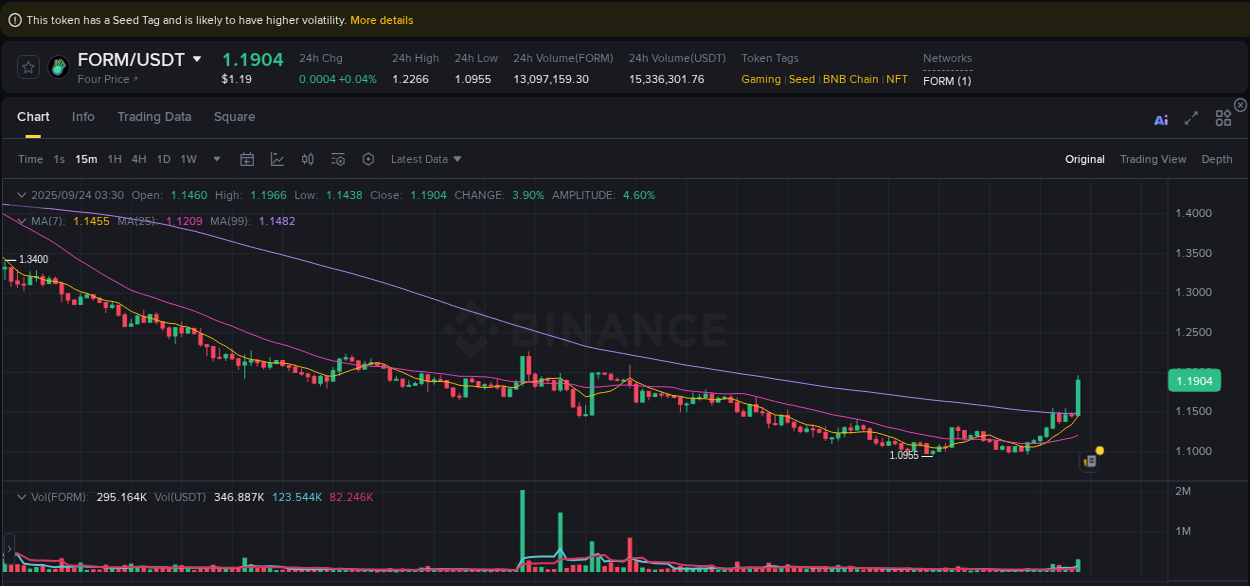Open the BNB Chain token tag
Image resolution: width=1250 pixels, height=586 pixels.
tap(851, 79)
